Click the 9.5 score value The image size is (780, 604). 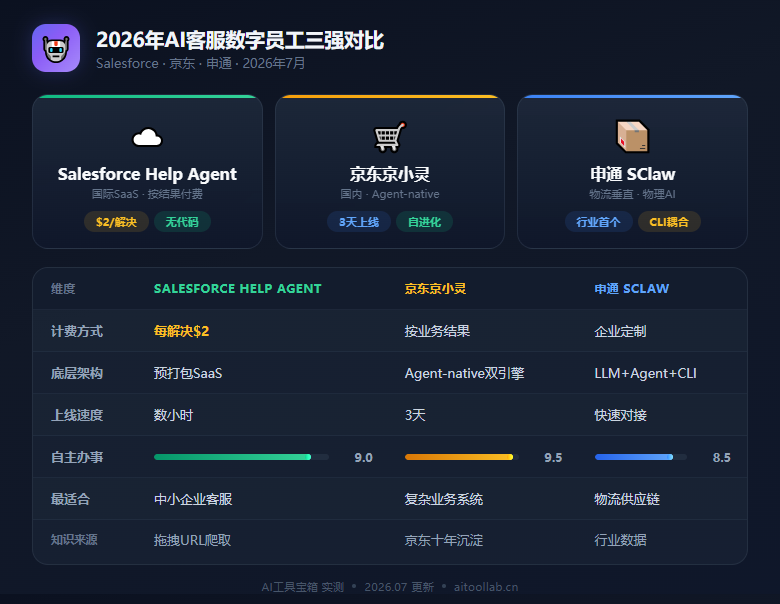pyautogui.click(x=553, y=458)
